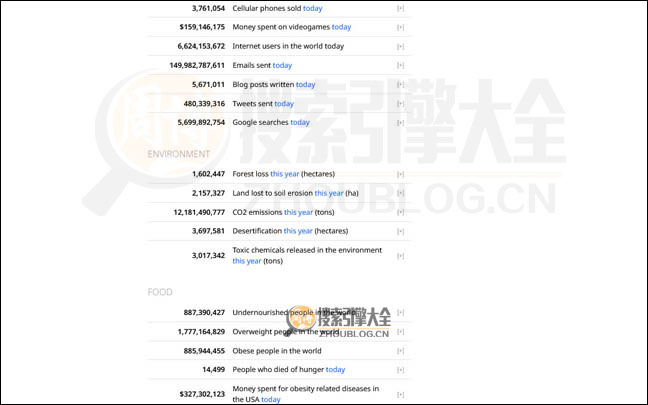Click the 'this year' link in CO2 emissions
The image size is (648, 405).
click(x=298, y=212)
